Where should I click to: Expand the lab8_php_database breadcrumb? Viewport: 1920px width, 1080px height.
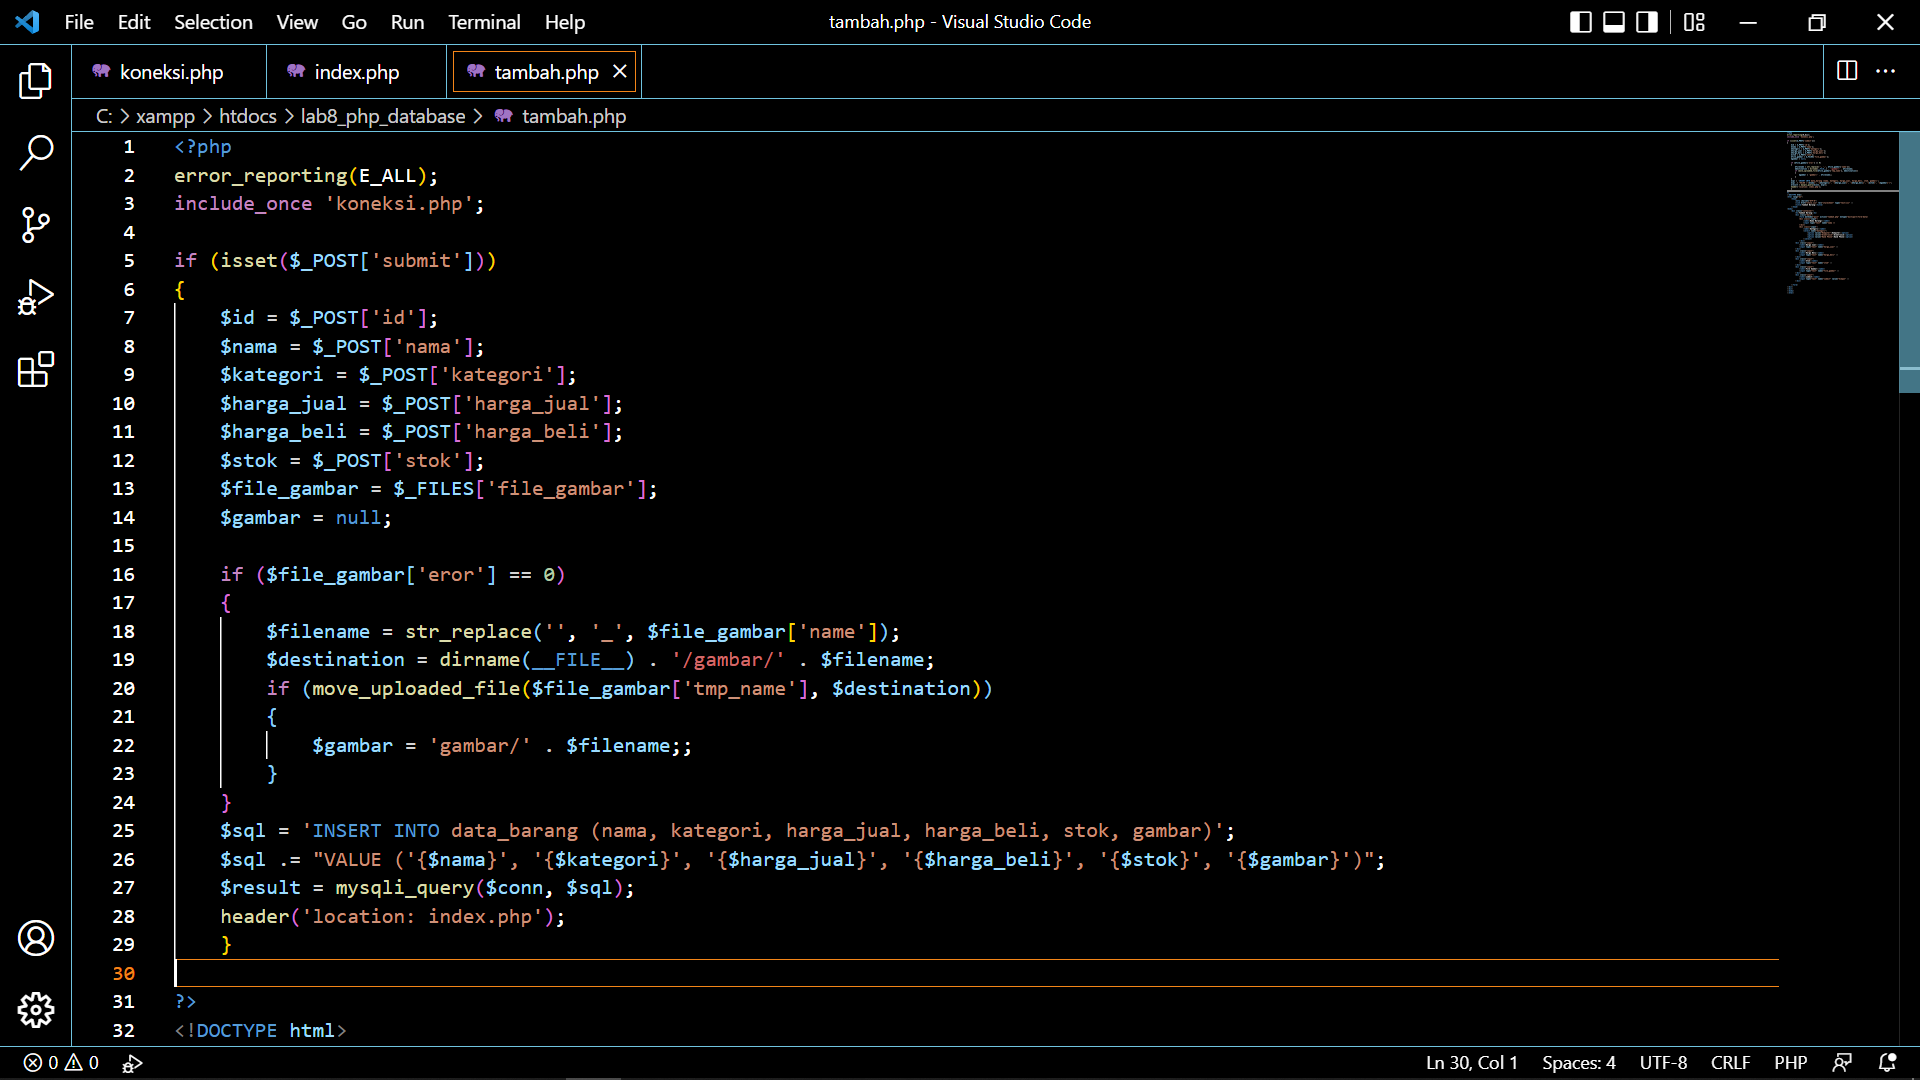[x=383, y=116]
